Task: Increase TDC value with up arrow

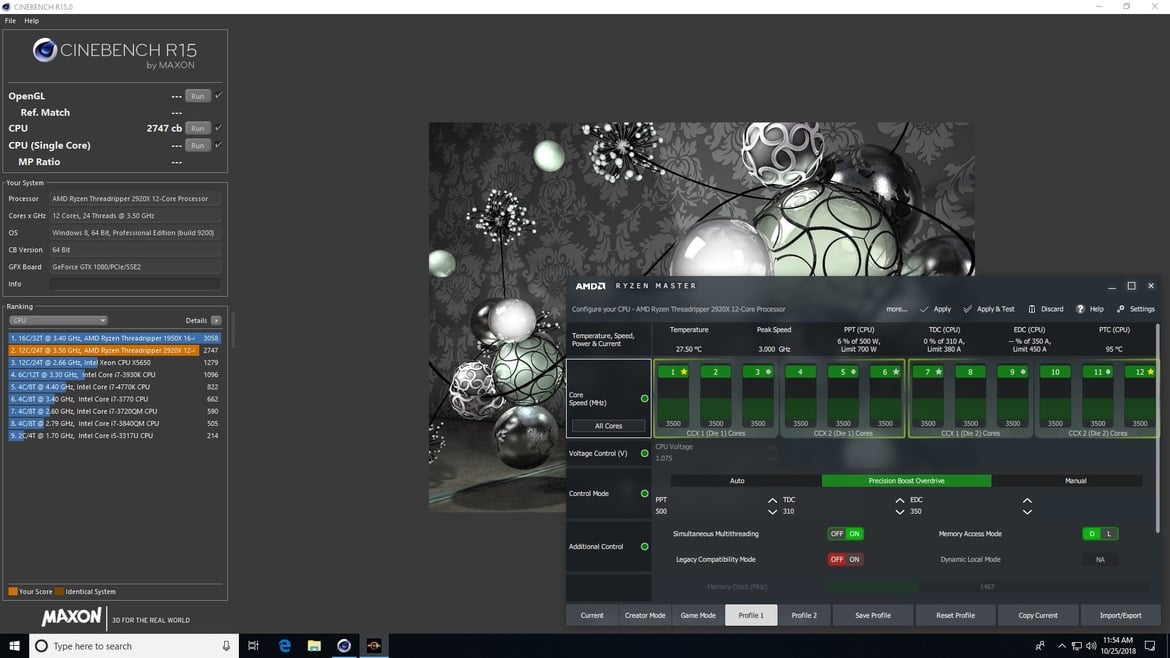Action: (900, 501)
